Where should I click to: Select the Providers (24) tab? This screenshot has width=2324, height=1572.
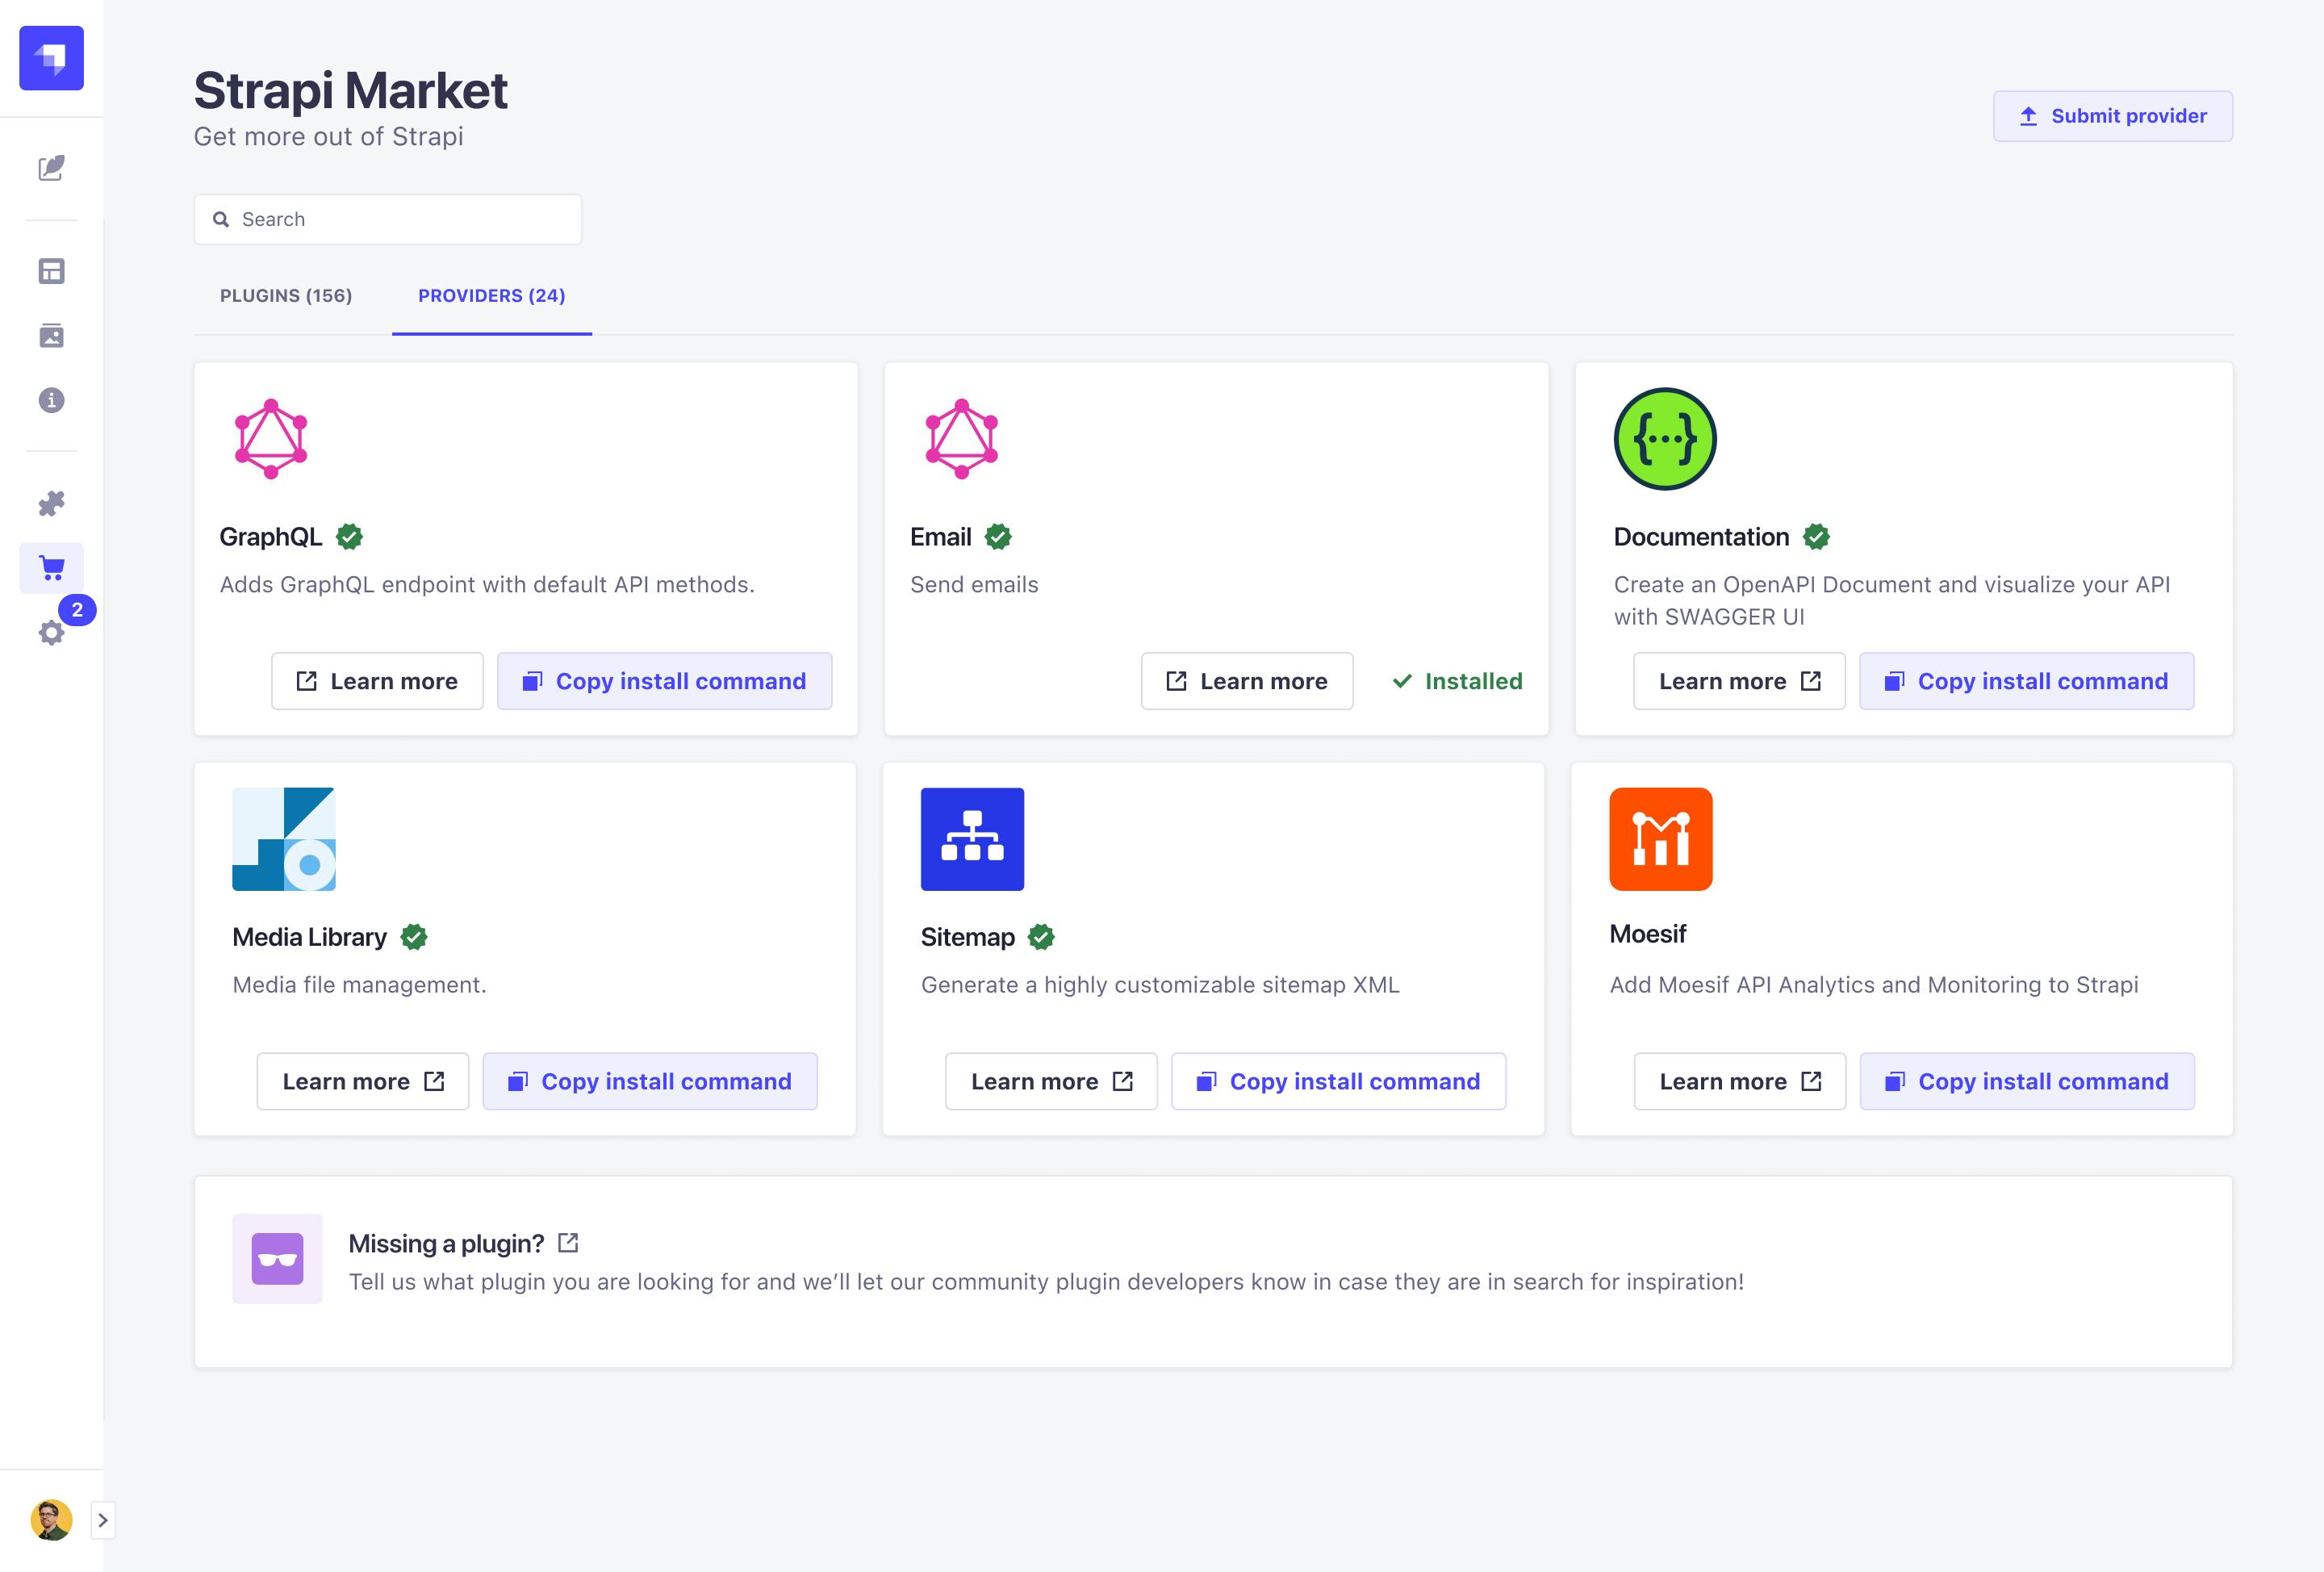(491, 295)
